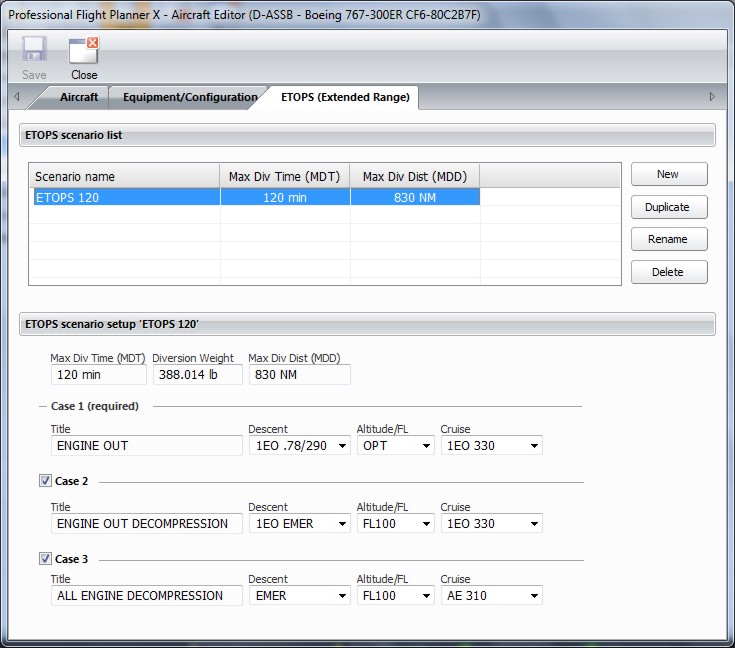Click the 830 NM cell in scenario list
The height and width of the screenshot is (648, 735).
tap(415, 197)
